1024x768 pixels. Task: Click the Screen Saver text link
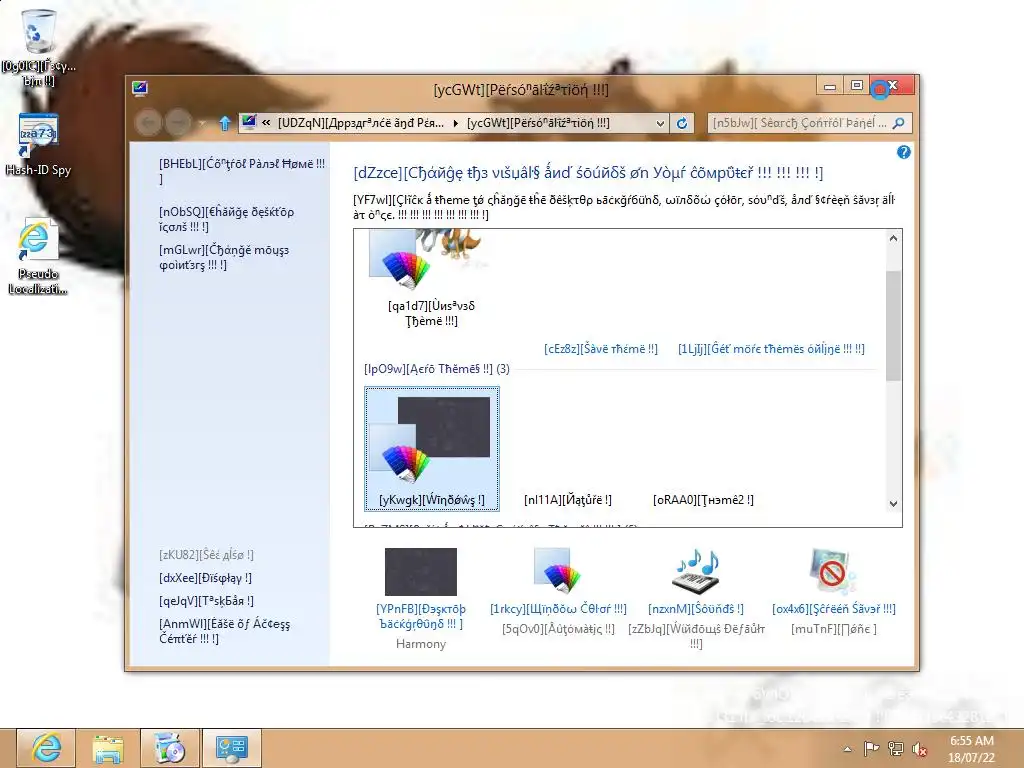[x=834, y=609]
